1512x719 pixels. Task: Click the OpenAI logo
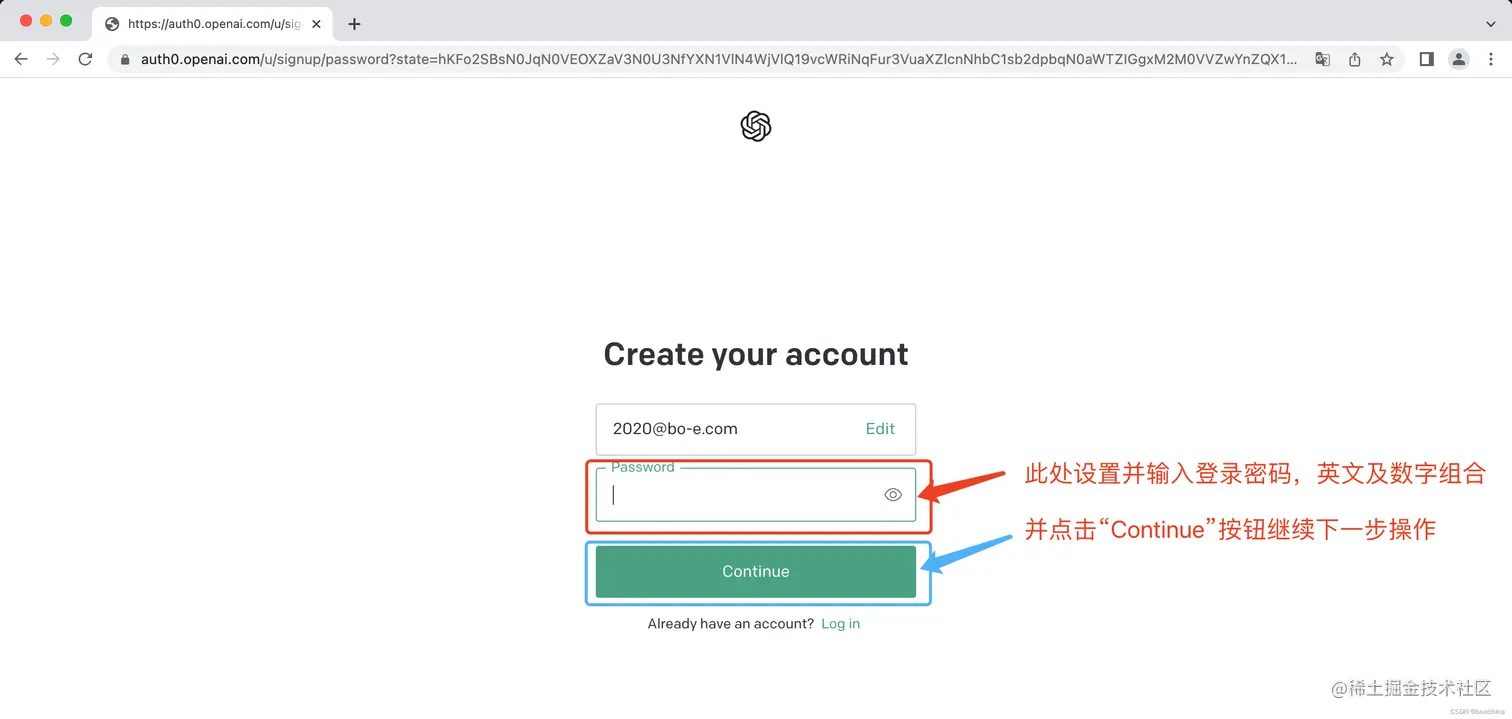pos(756,126)
